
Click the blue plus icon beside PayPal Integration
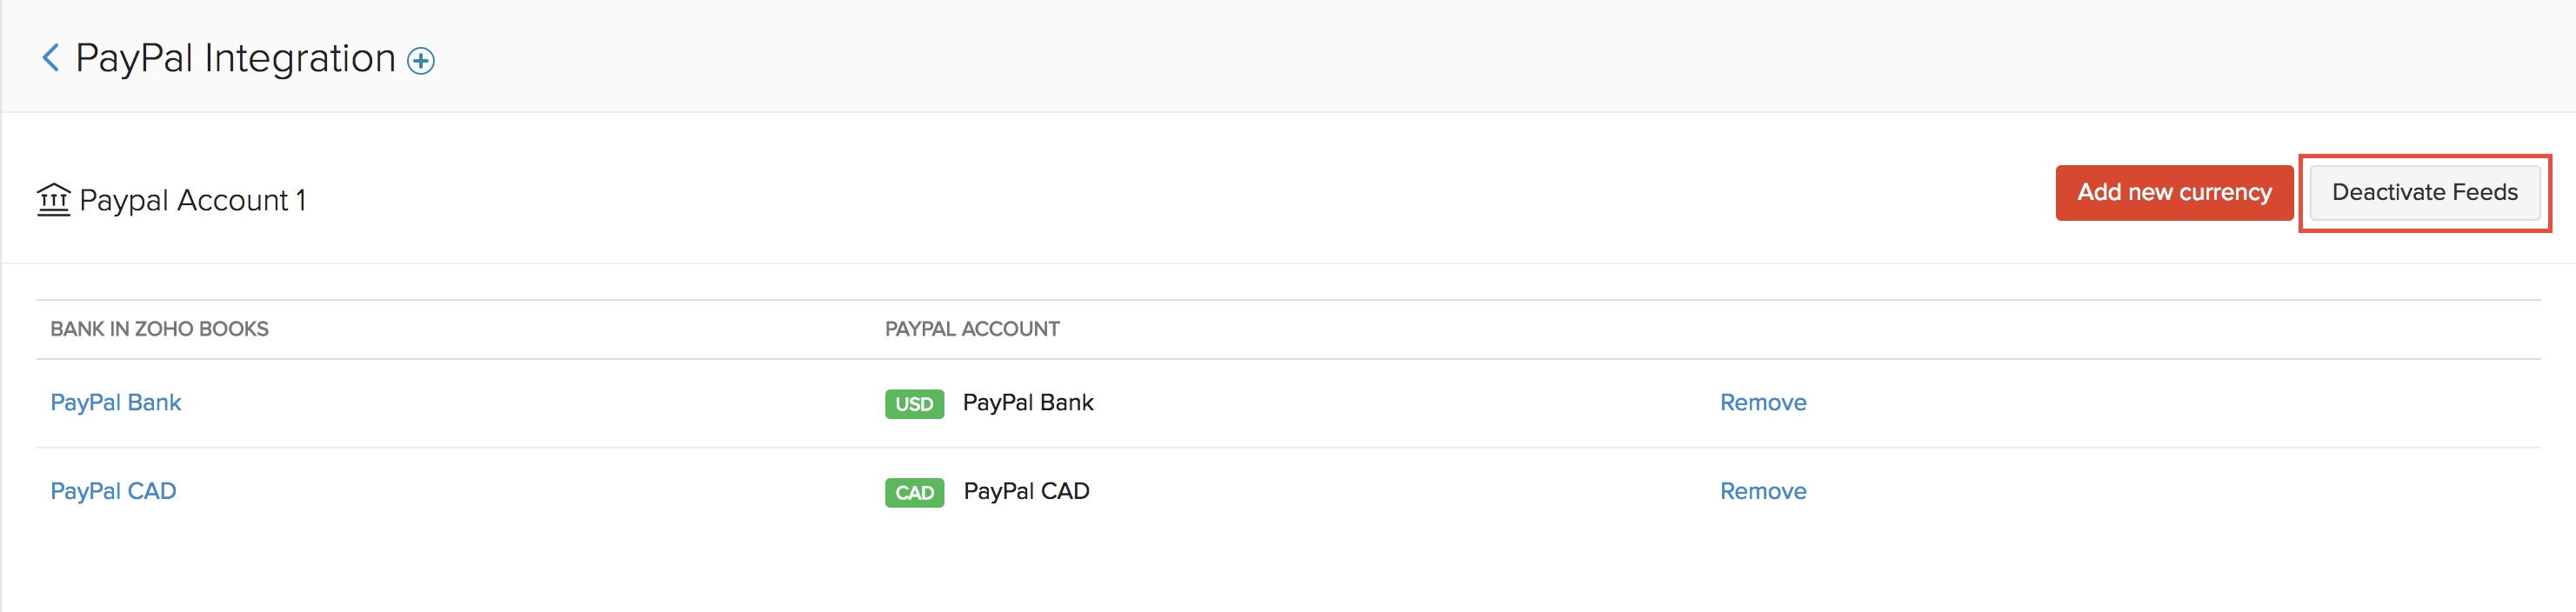[x=420, y=59]
